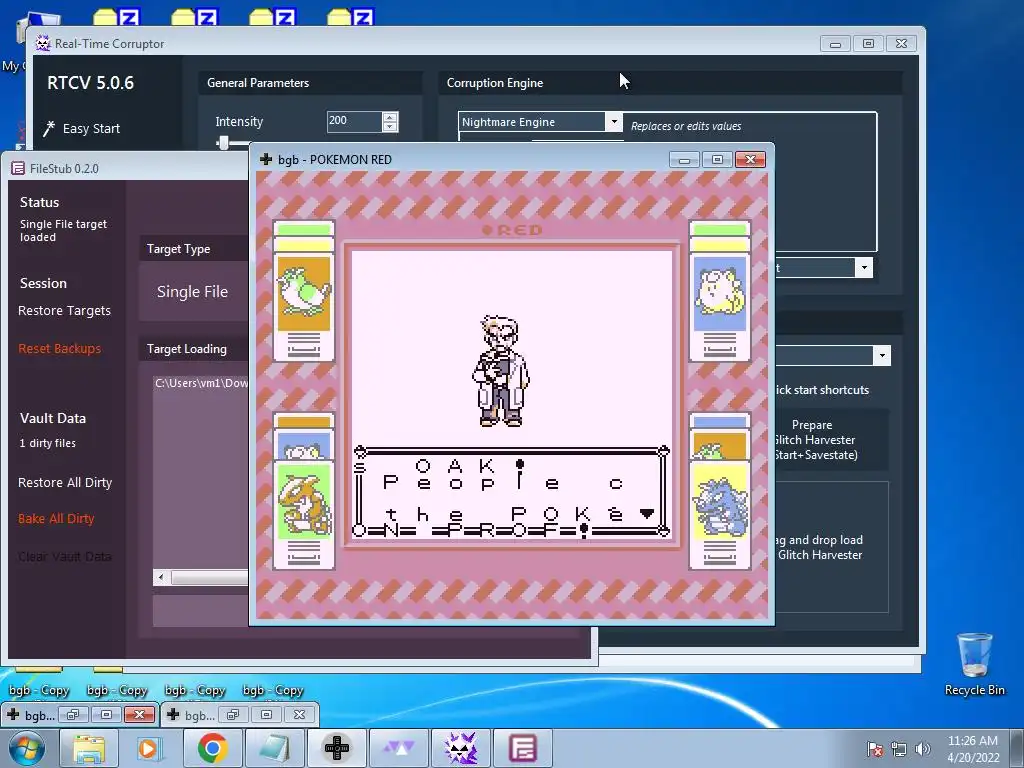Screen dimensions: 1024x768
Task: Click the network tray icon
Action: (x=899, y=749)
